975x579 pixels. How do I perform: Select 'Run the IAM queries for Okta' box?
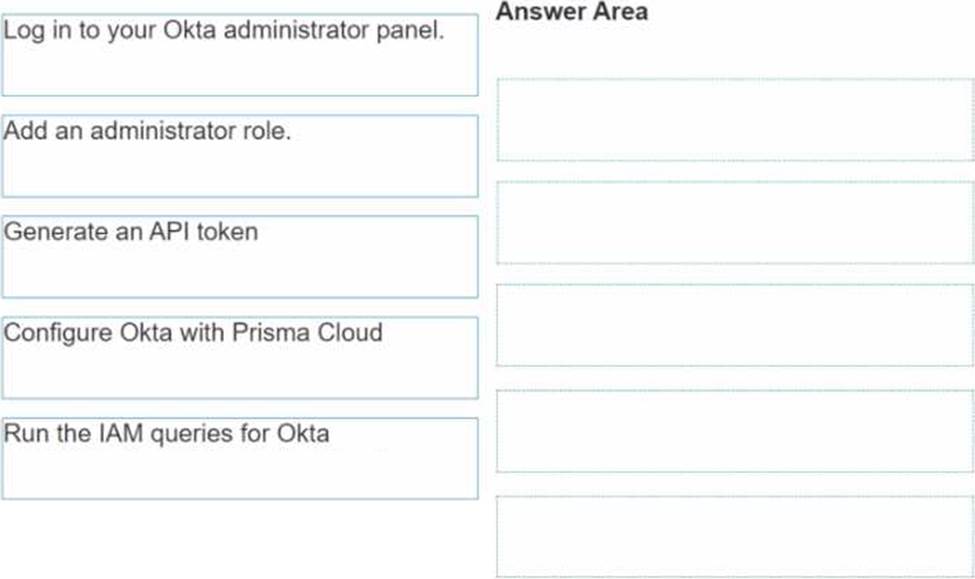click(240, 458)
